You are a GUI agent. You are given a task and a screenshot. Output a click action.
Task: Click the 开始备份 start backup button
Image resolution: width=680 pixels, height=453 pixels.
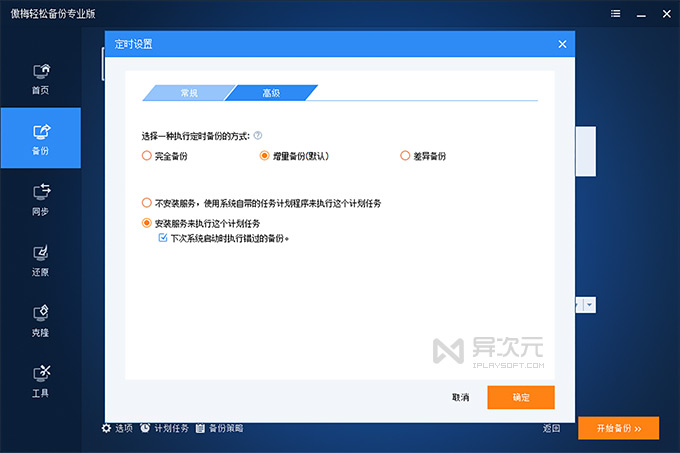618,428
